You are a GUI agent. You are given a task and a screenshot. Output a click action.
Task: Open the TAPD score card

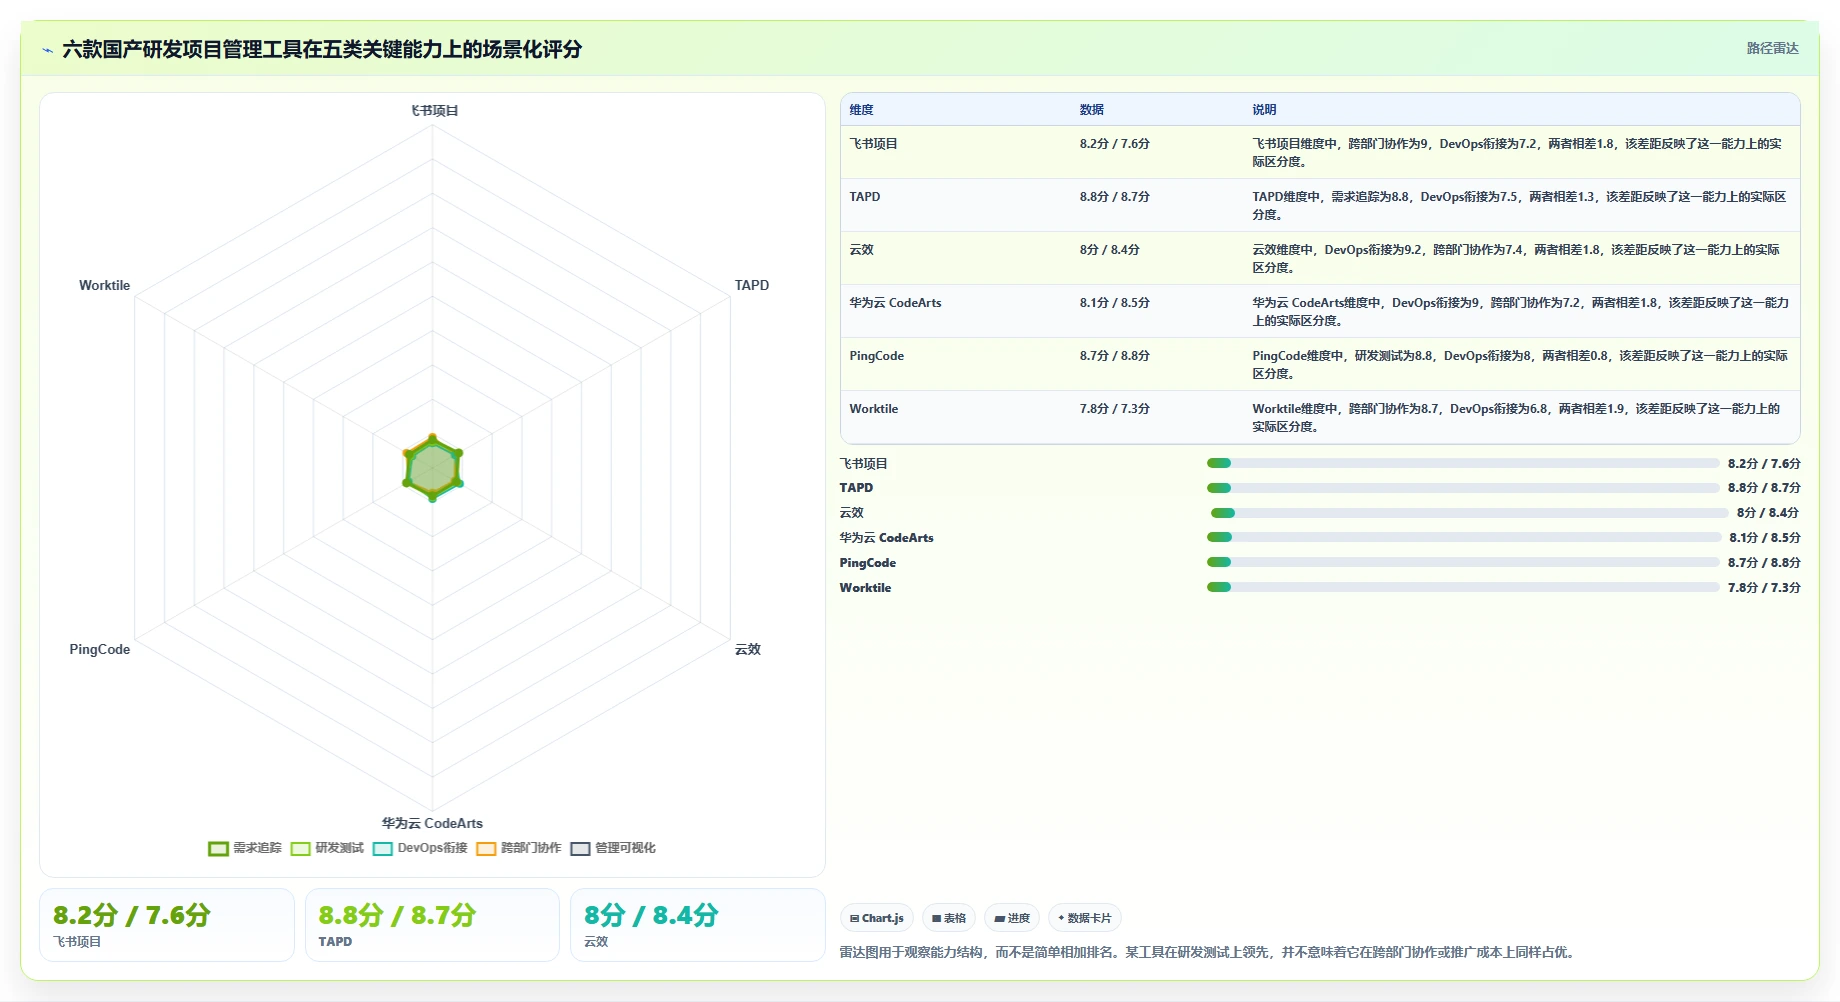432,925
